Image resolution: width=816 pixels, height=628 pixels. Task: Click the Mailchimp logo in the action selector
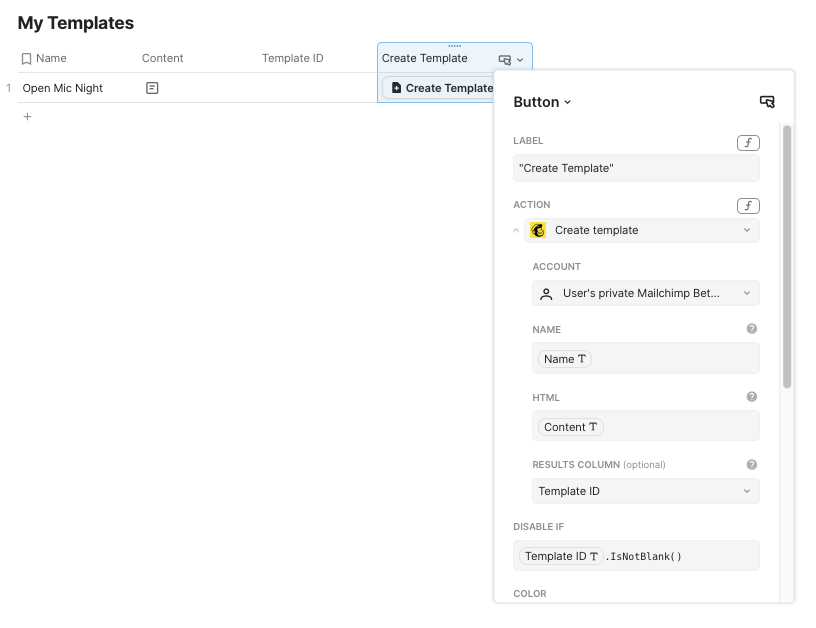538,231
